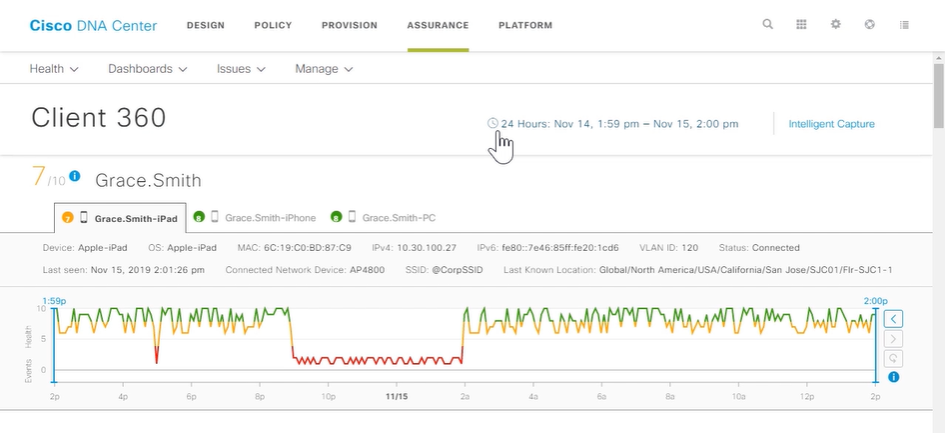The height and width of the screenshot is (433, 945).
Task: Click the page vertical scrollbar thumb
Action: click(x=939, y=94)
